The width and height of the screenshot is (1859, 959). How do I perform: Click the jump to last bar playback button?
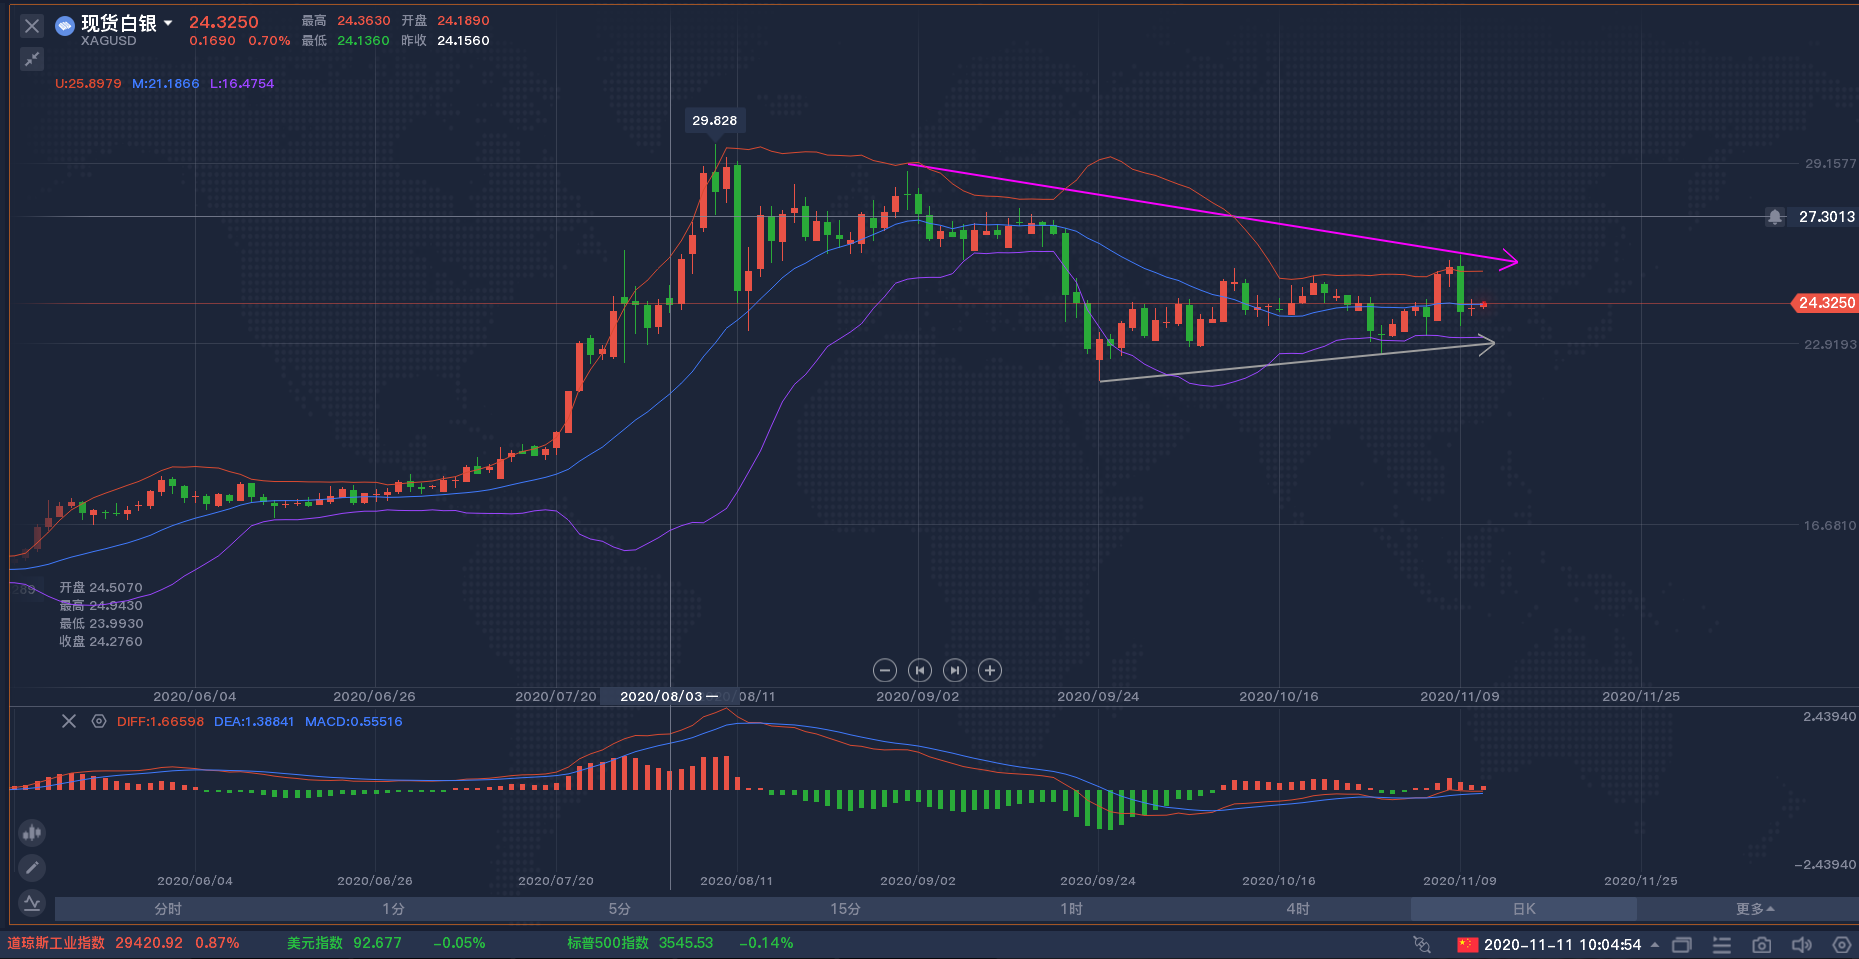(x=955, y=670)
